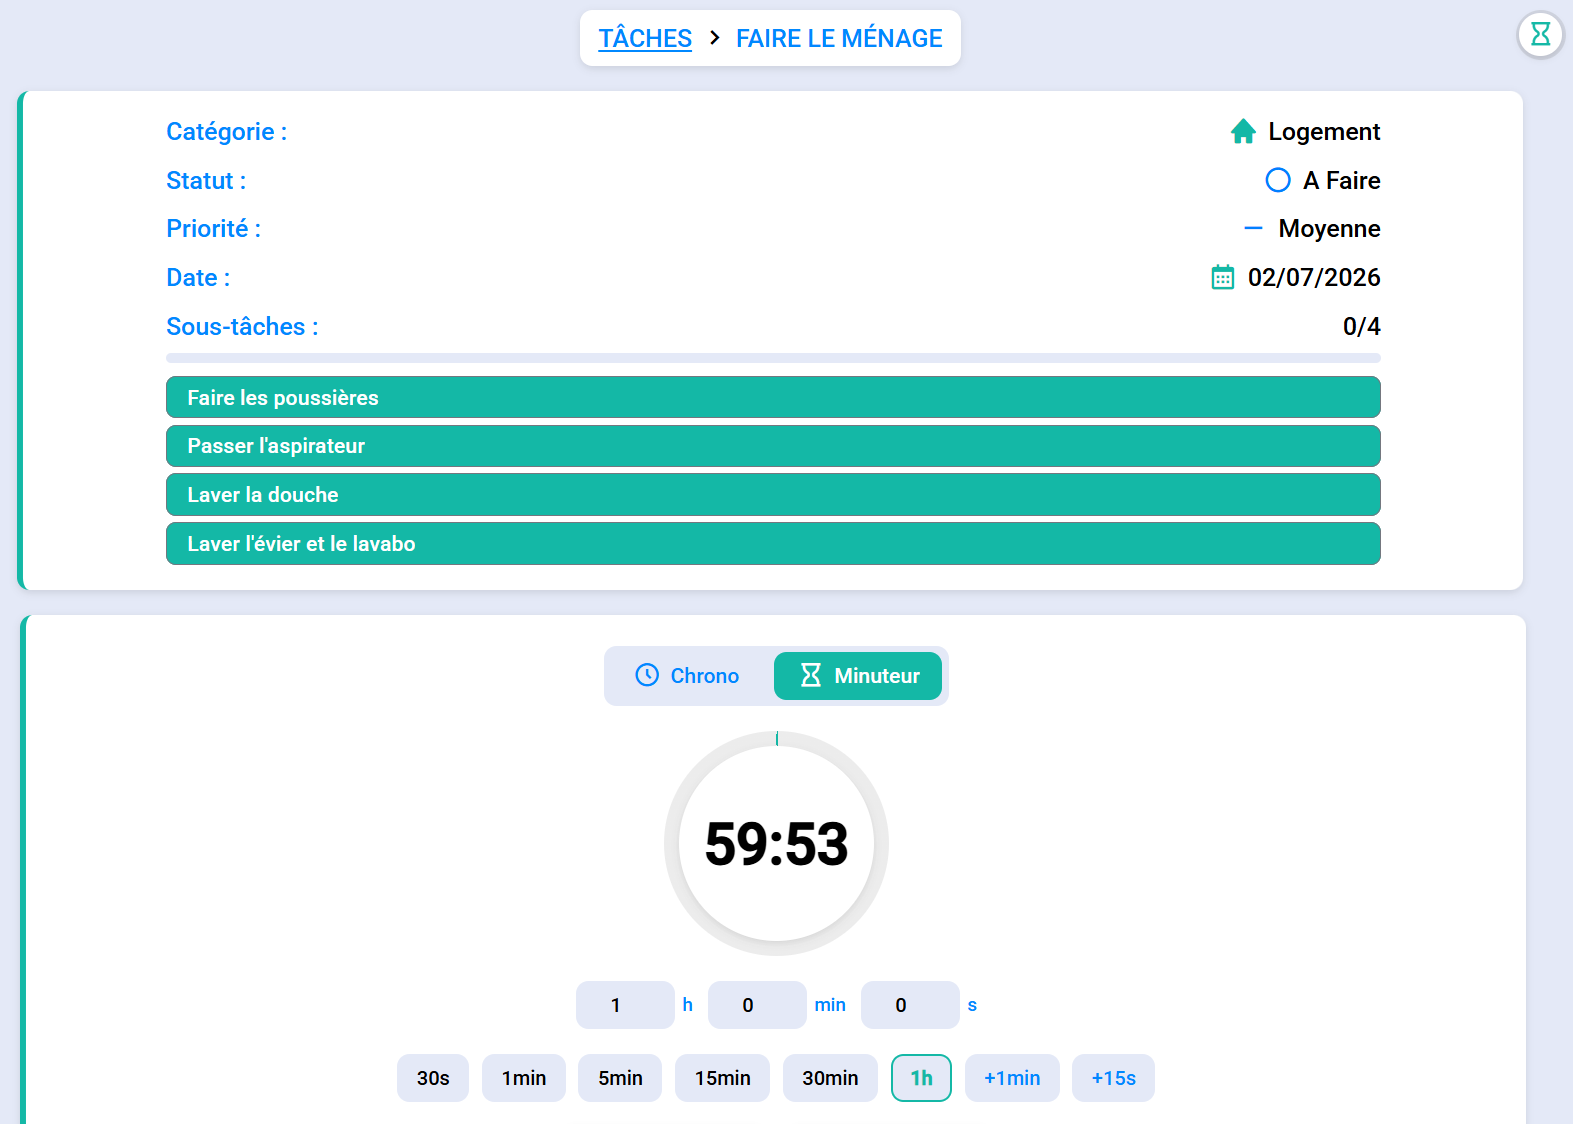Click the A Faire status text

1341,180
